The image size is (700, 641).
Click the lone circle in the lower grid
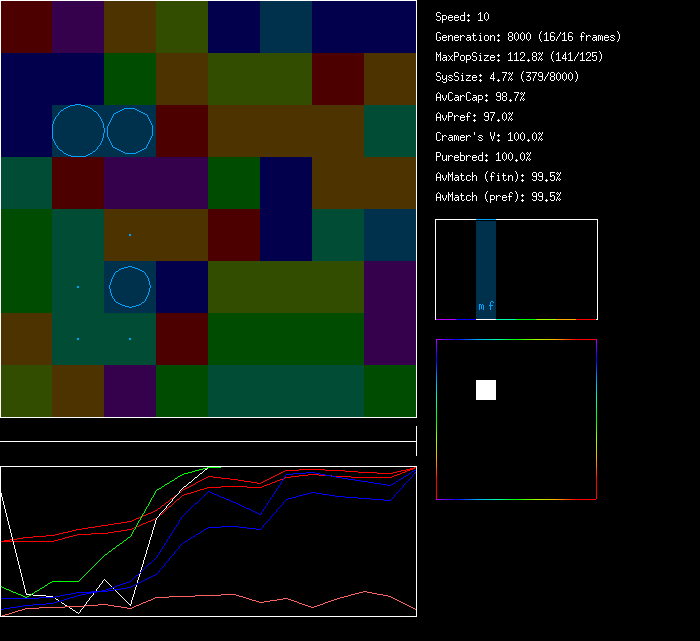pyautogui.click(x=130, y=287)
